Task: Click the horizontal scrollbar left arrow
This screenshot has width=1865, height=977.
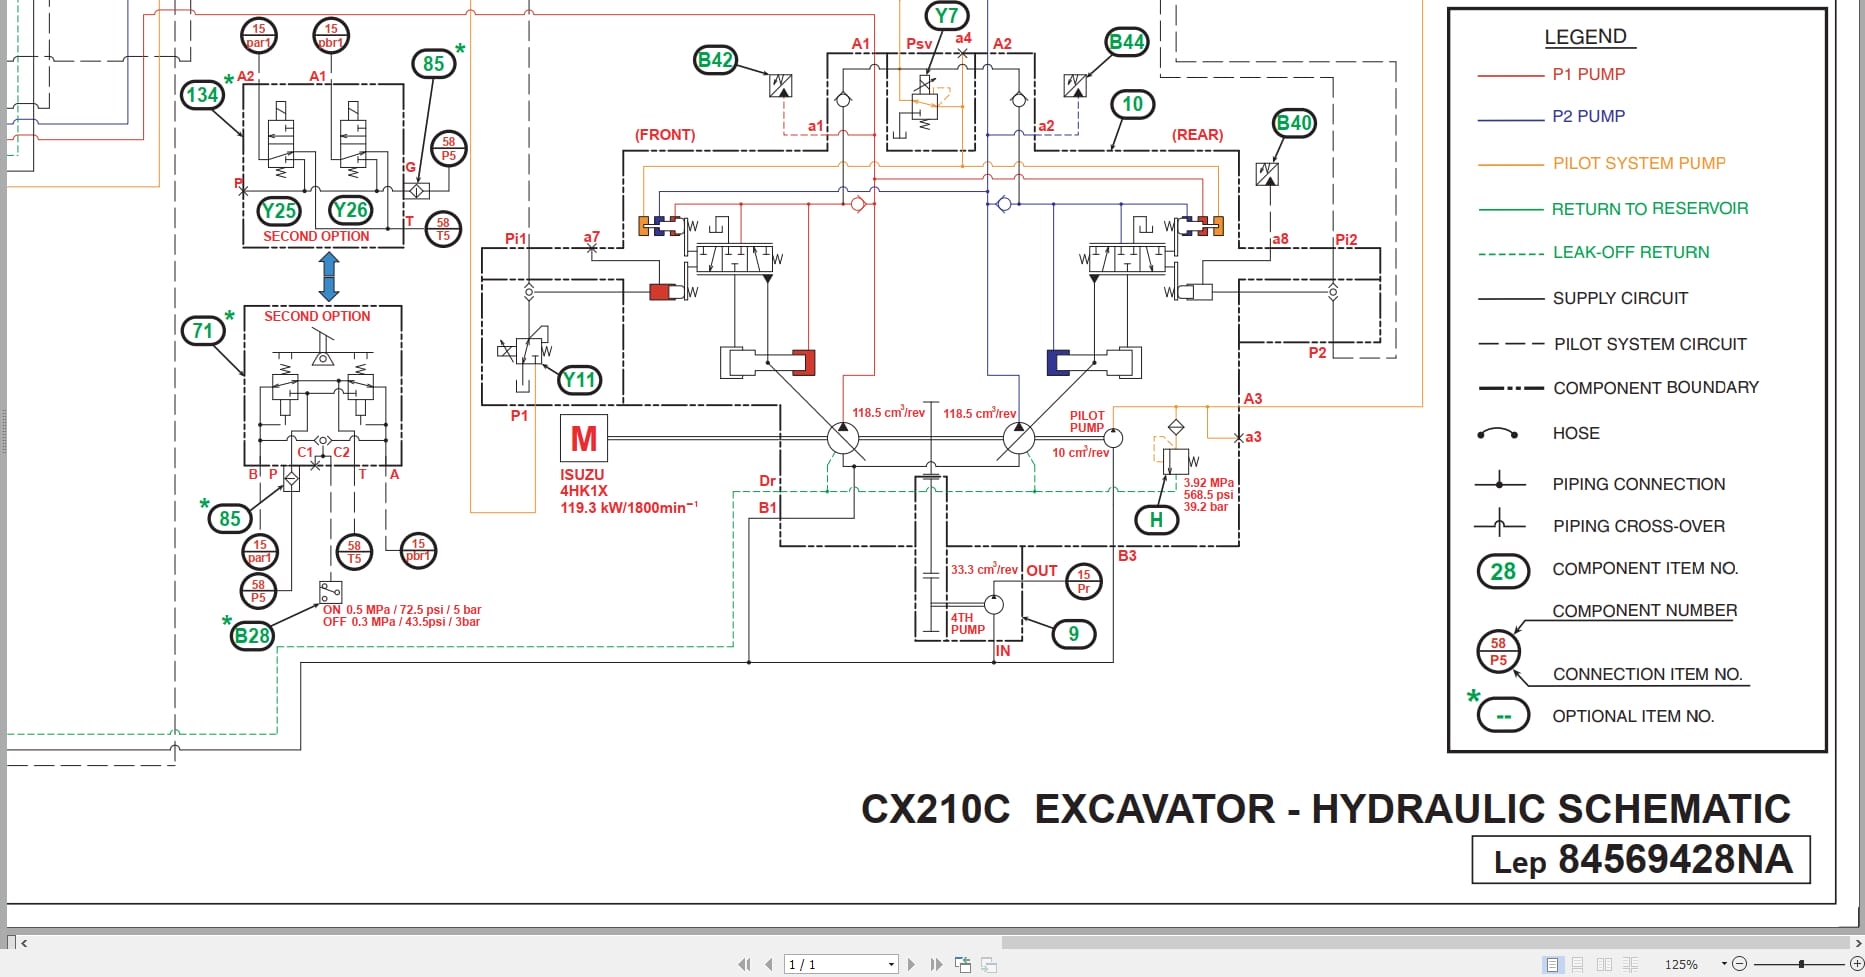Action: tap(23, 942)
